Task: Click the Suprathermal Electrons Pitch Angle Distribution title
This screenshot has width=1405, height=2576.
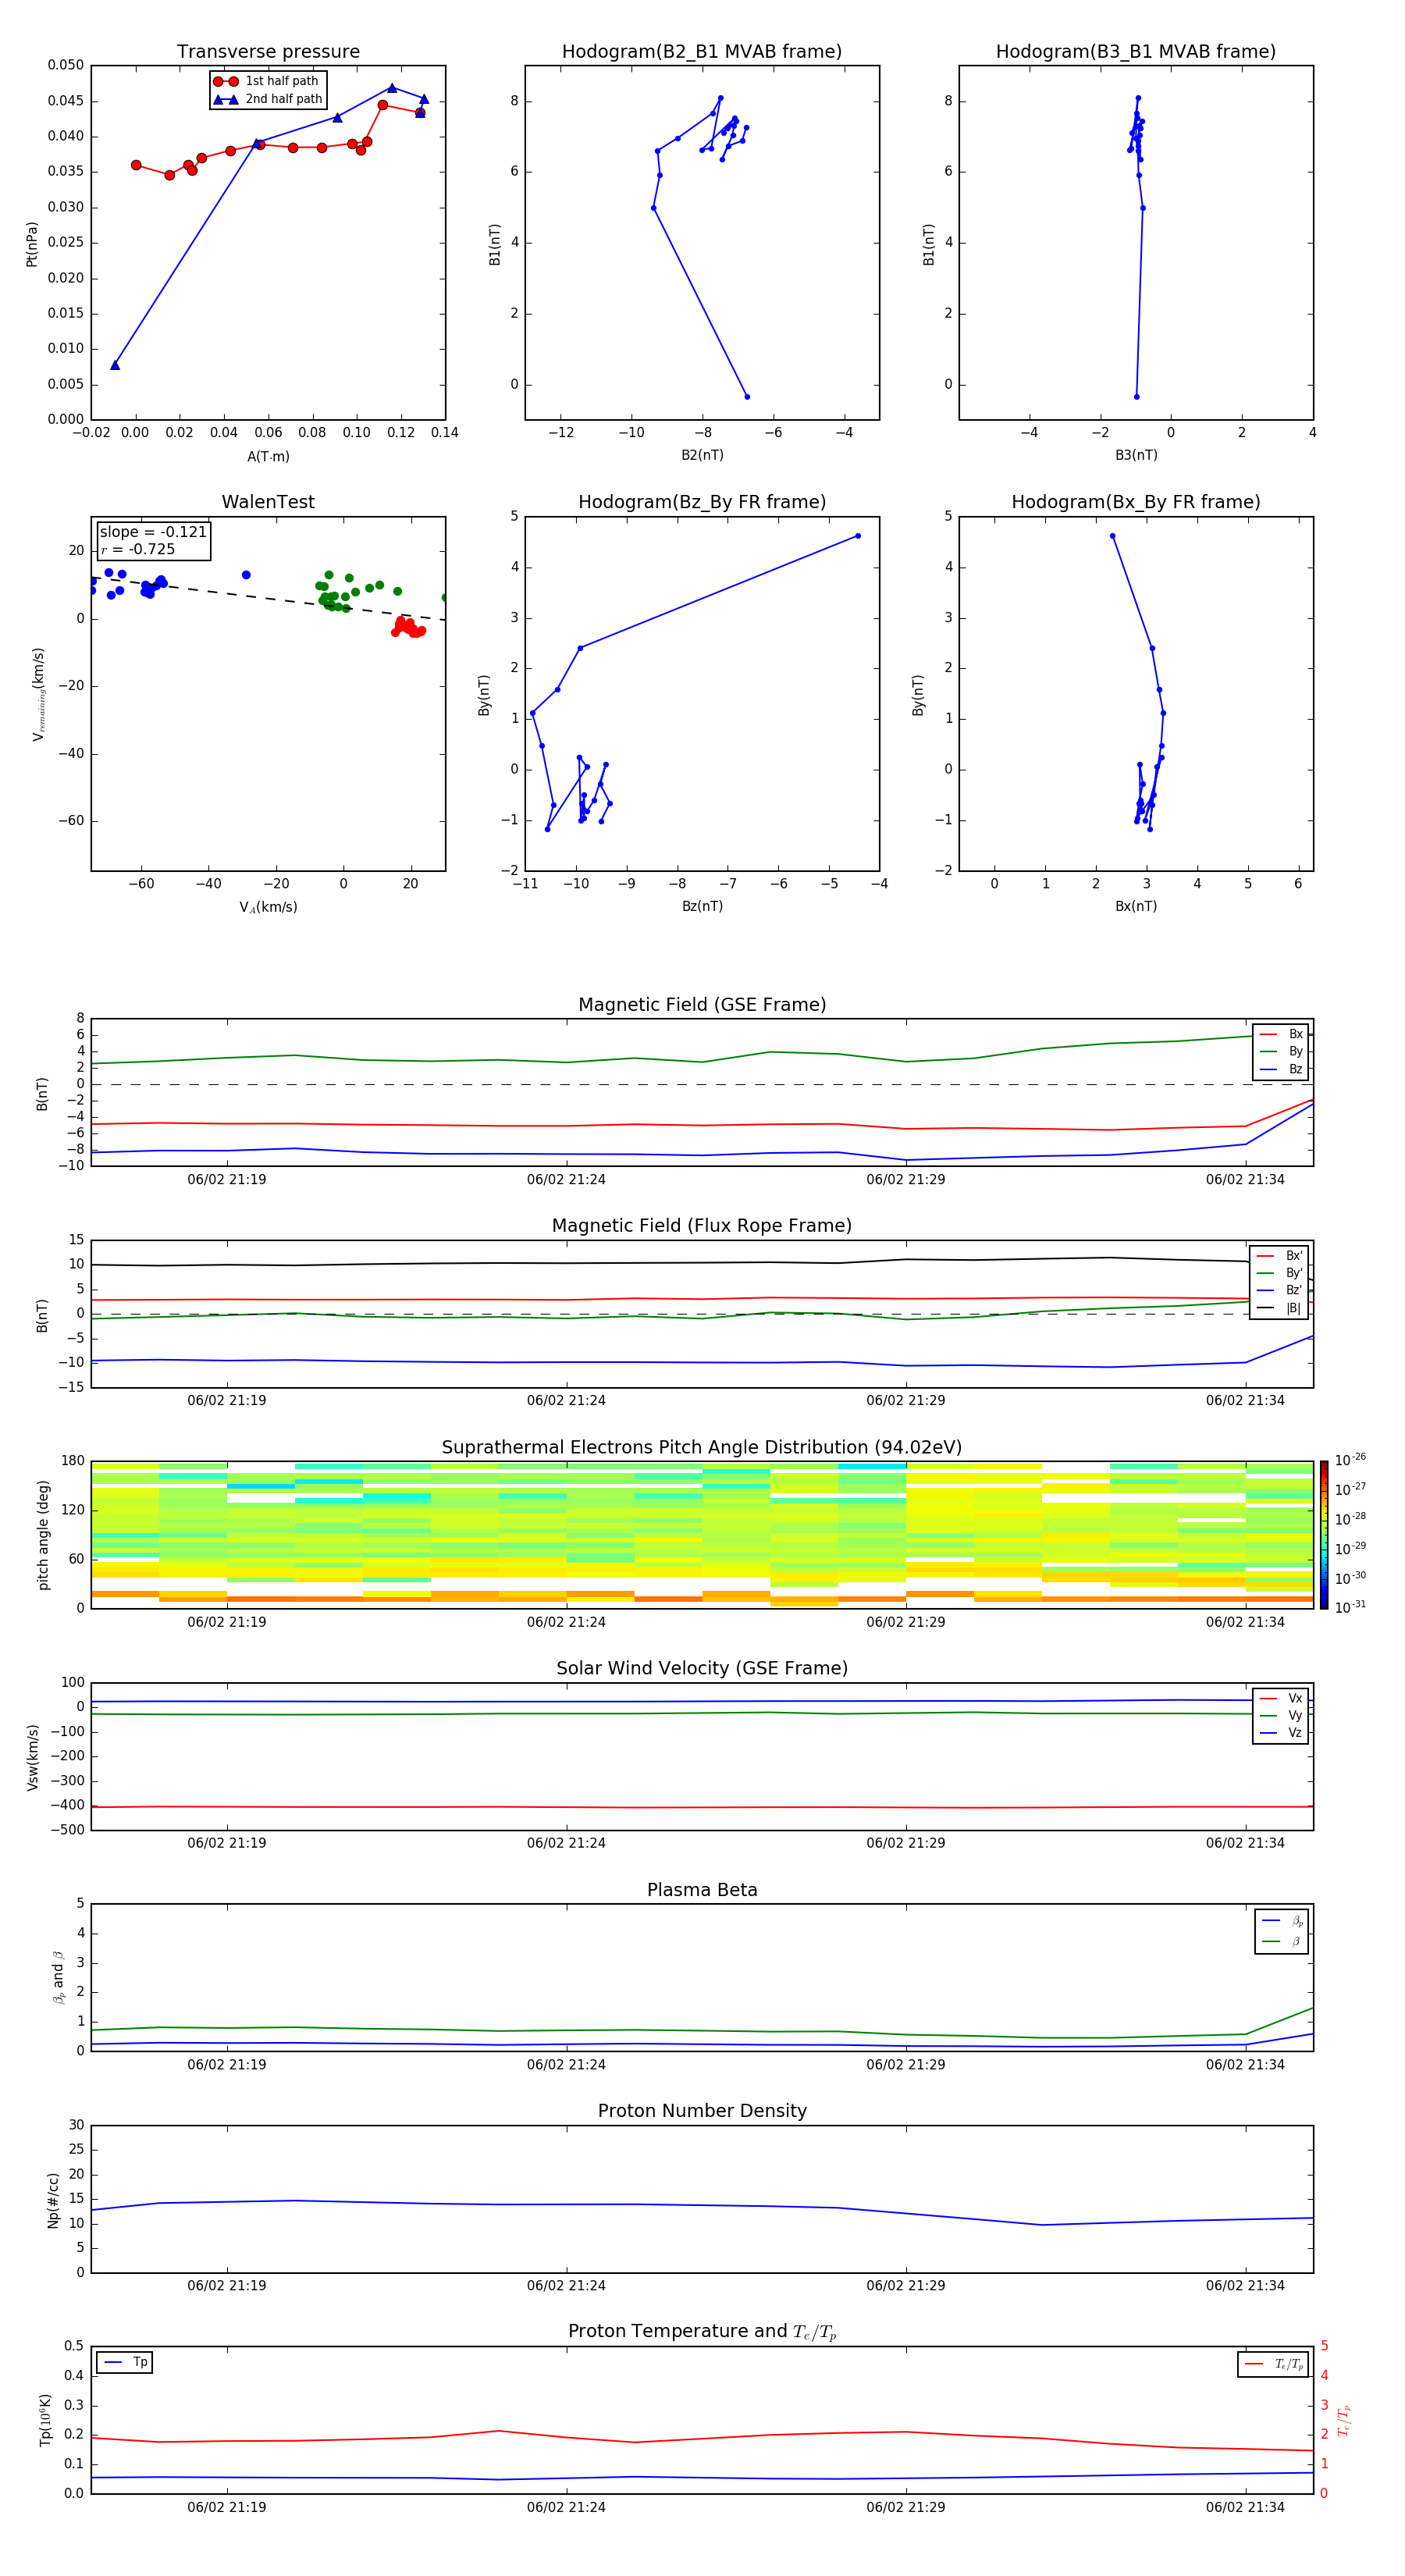Action: pyautogui.click(x=702, y=1448)
